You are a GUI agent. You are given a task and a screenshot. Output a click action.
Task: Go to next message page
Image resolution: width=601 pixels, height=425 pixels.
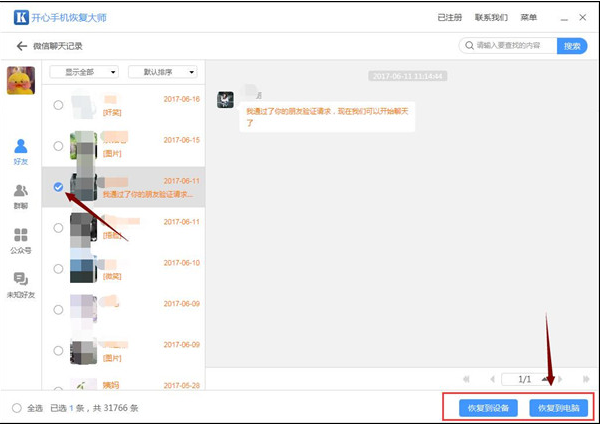[560, 379]
